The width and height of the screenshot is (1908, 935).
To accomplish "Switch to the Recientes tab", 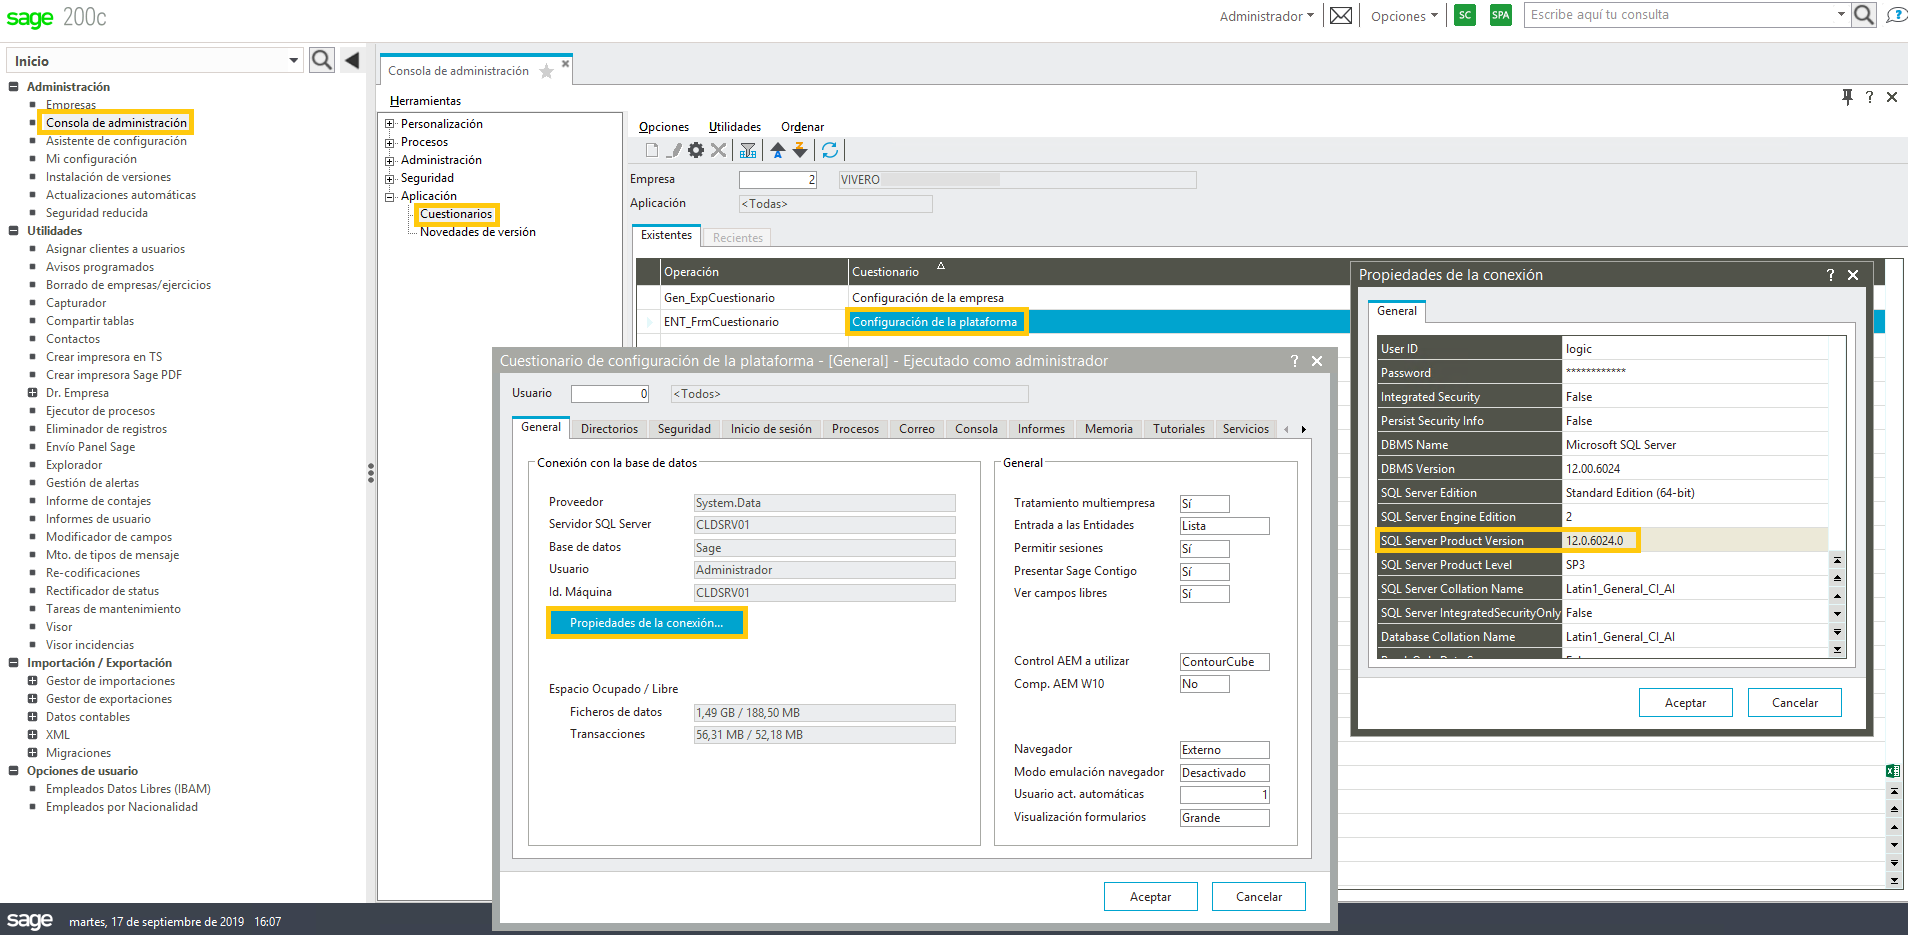I will tap(738, 238).
